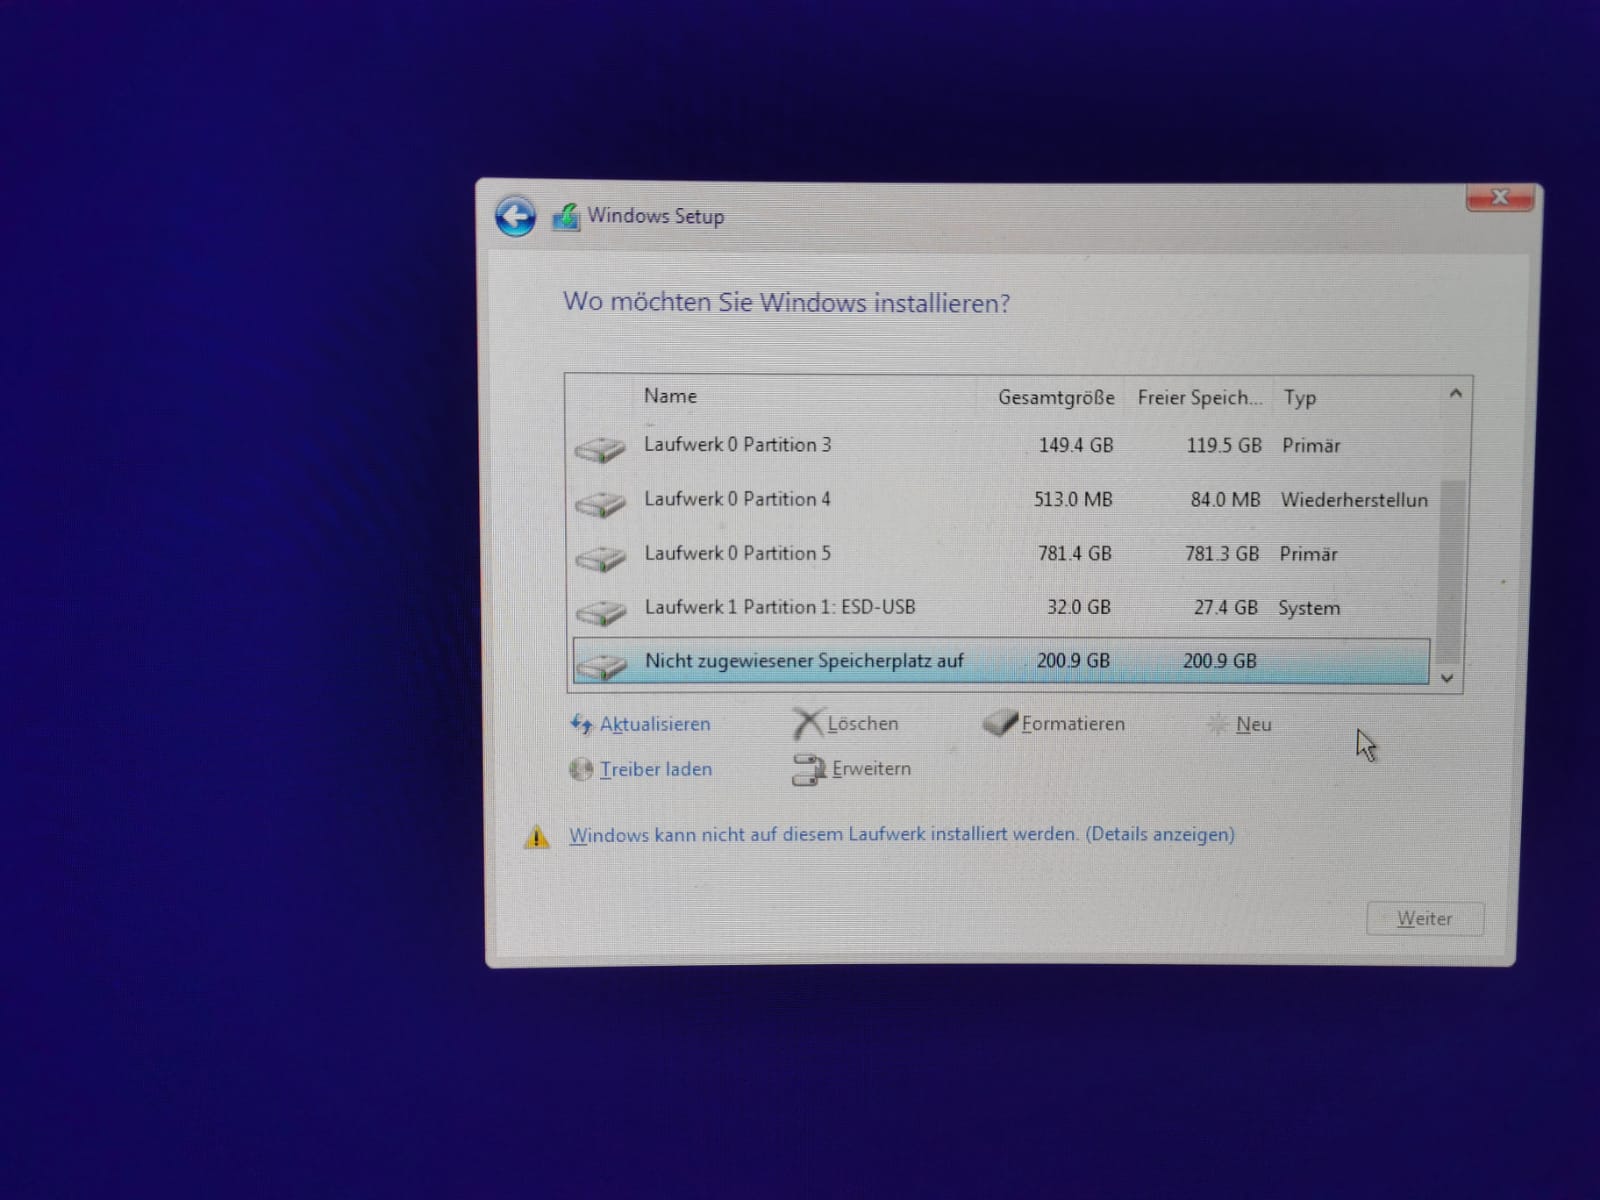Create new partition with Neu link

tap(1254, 724)
